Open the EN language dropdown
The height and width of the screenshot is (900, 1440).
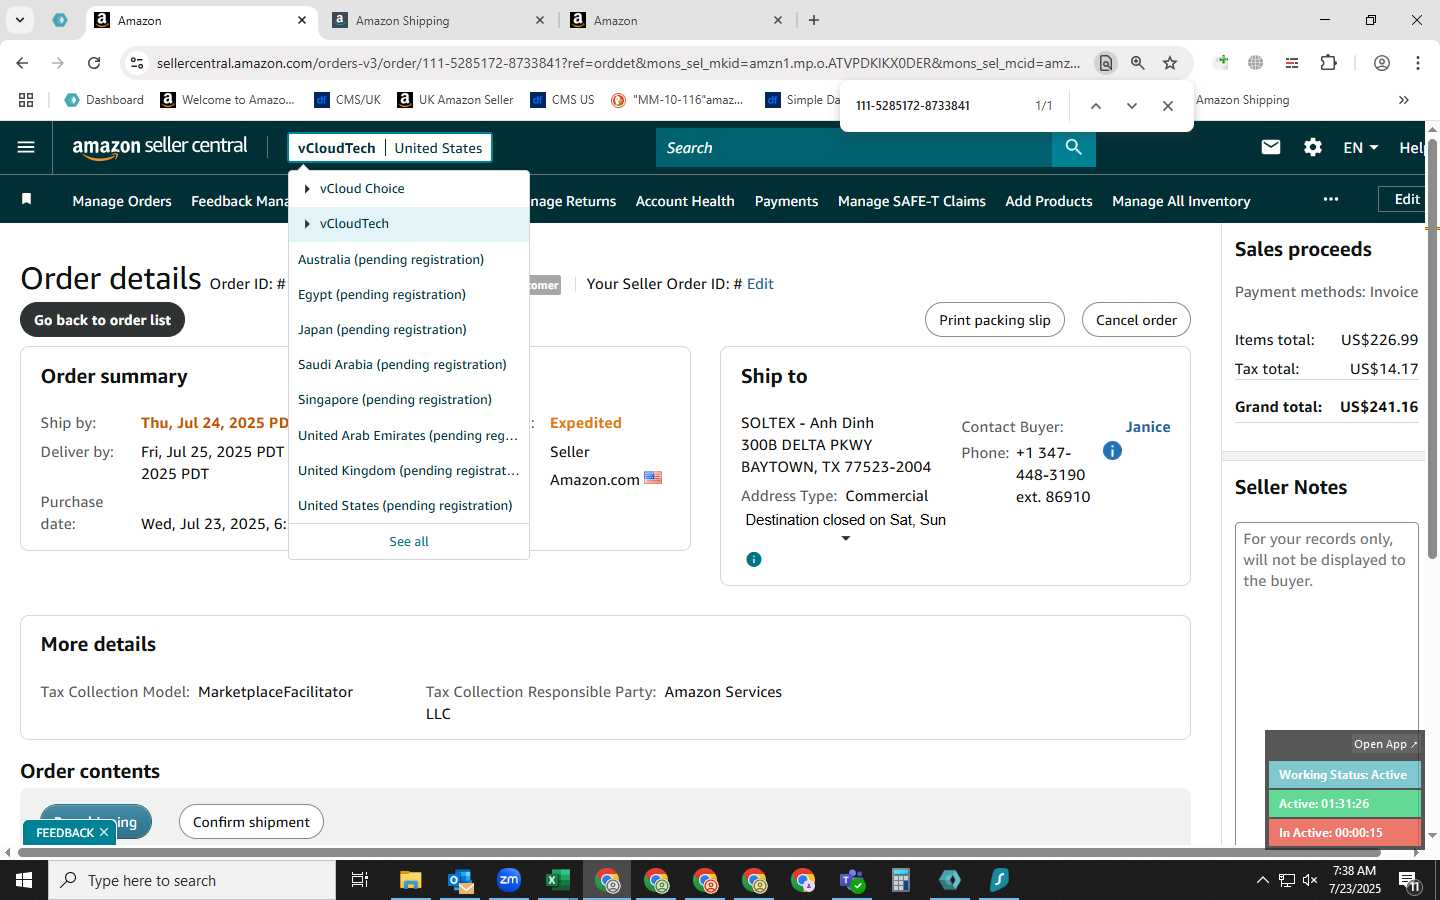click(x=1360, y=147)
